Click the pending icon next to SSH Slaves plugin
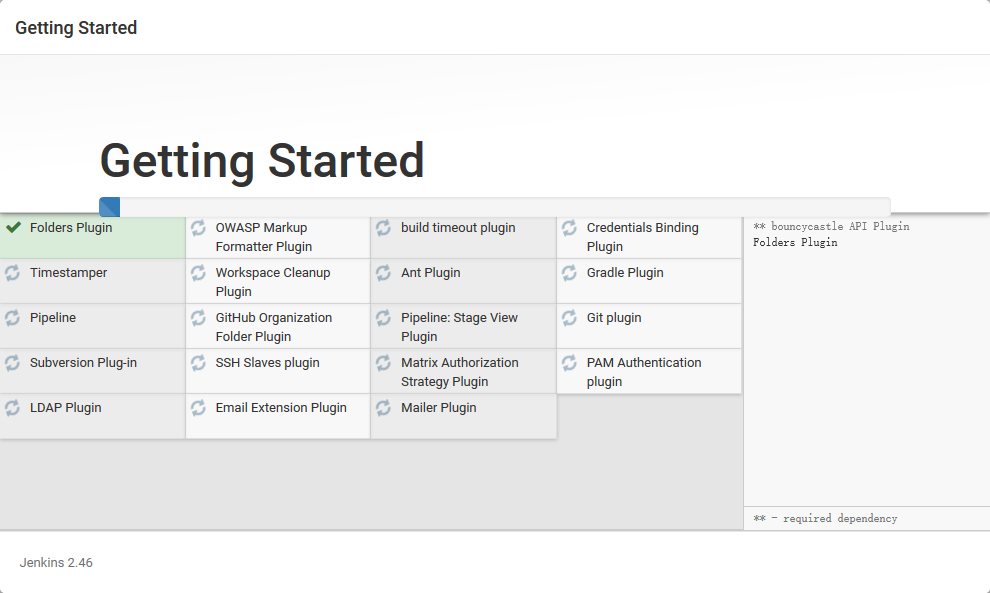Screen dimensions: 990x593 [198, 363]
